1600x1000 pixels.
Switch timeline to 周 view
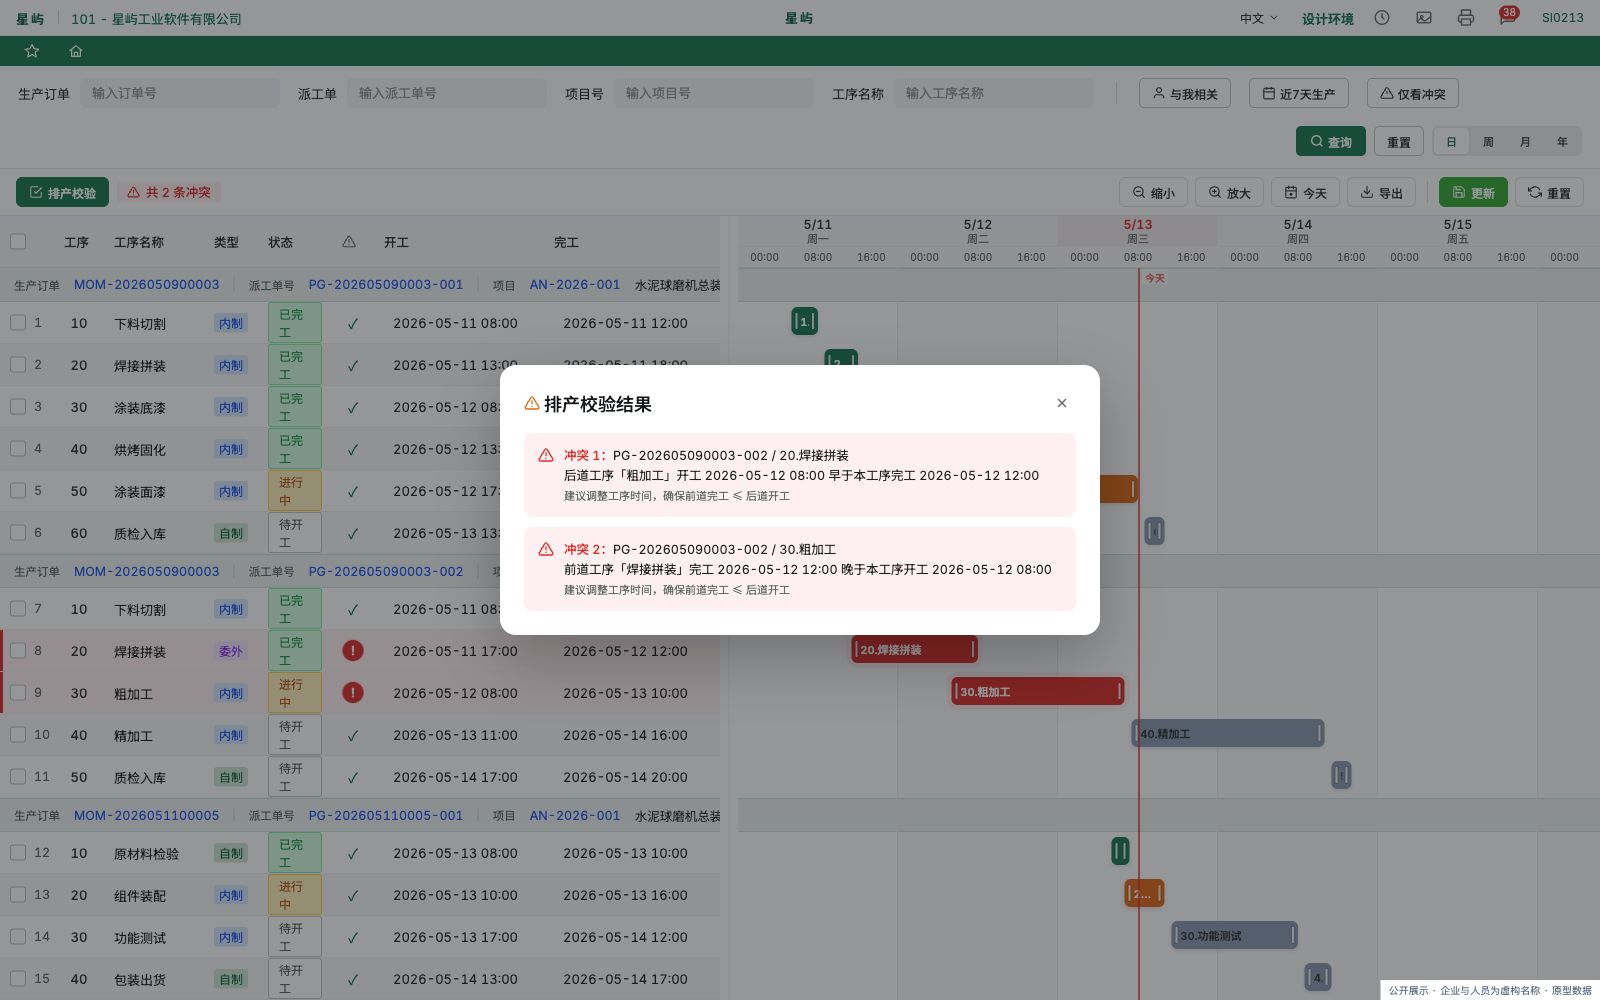tap(1488, 141)
